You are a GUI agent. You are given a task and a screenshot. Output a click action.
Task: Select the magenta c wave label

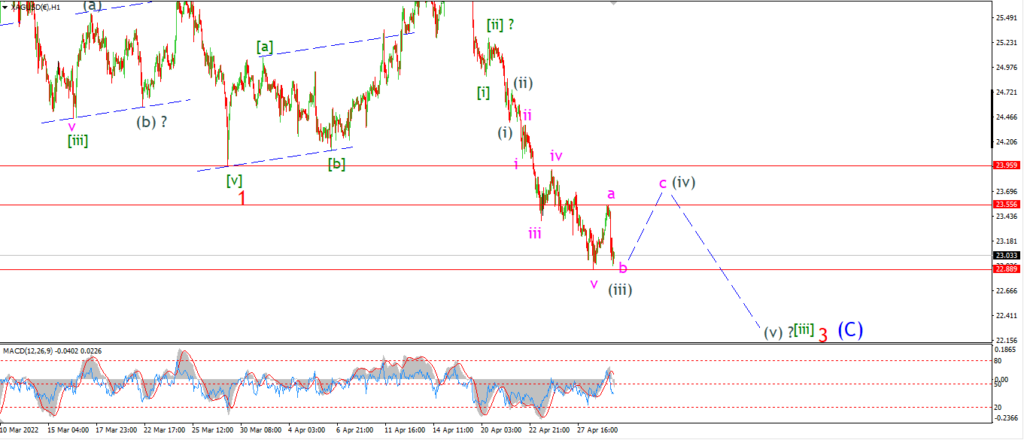click(662, 183)
